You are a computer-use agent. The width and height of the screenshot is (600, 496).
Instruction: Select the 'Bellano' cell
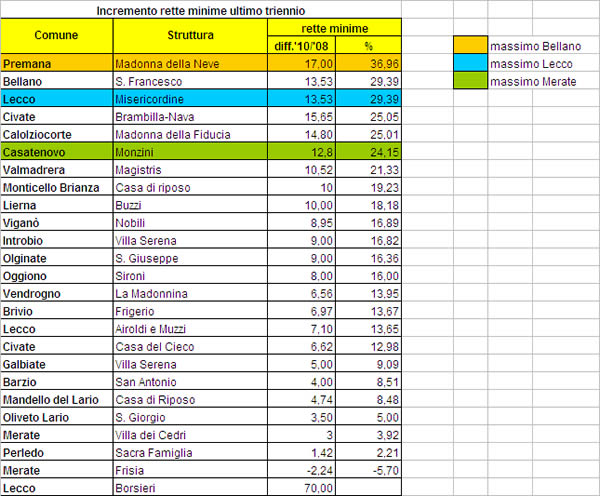(57, 80)
